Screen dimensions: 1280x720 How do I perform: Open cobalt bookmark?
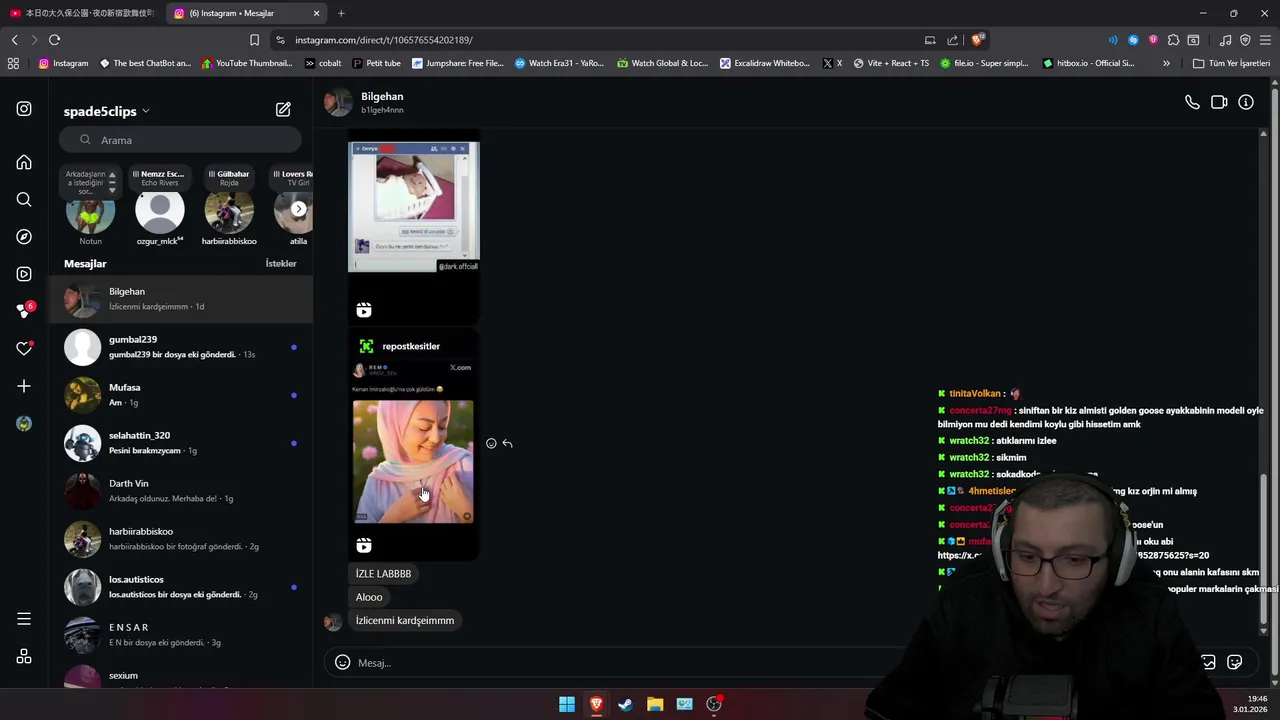[x=323, y=63]
